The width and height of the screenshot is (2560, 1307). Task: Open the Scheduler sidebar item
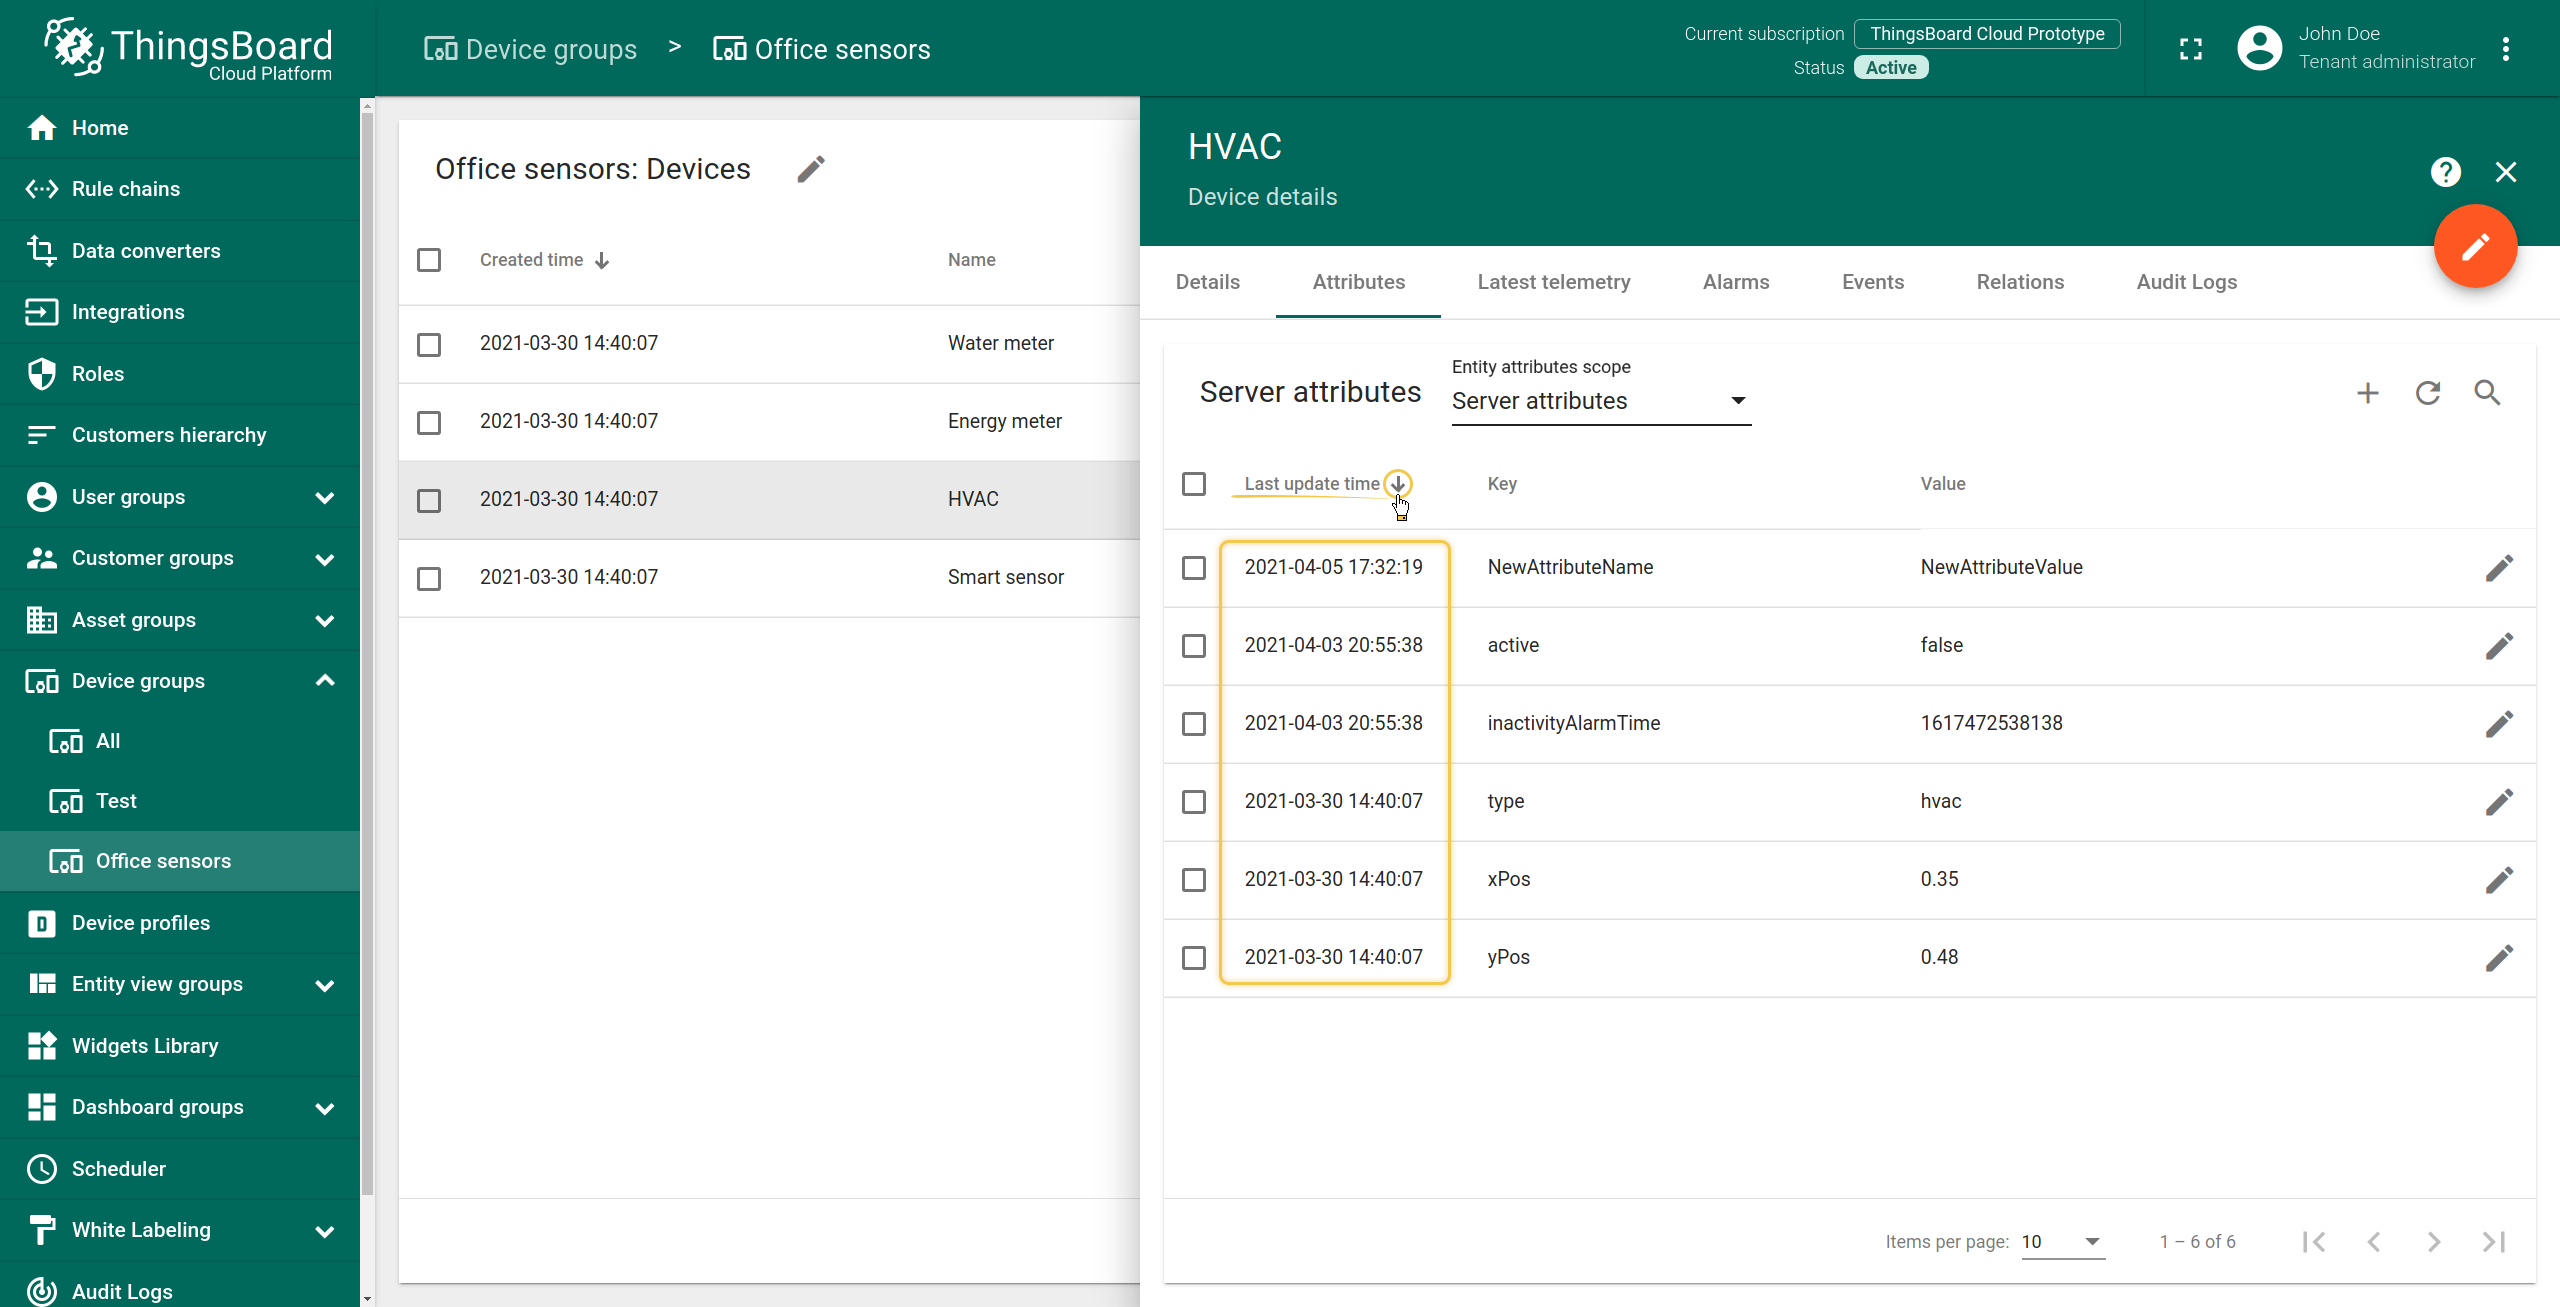pyautogui.click(x=180, y=1169)
